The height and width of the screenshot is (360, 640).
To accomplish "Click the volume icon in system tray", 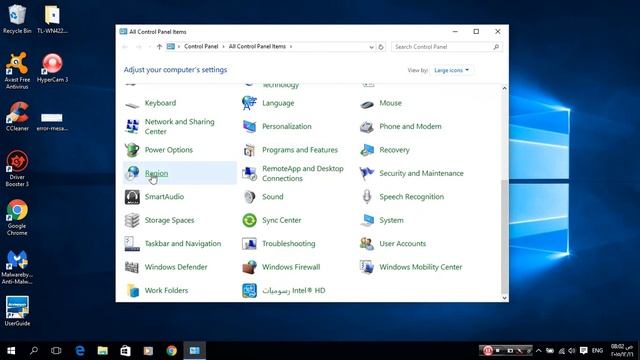I will pos(572,351).
